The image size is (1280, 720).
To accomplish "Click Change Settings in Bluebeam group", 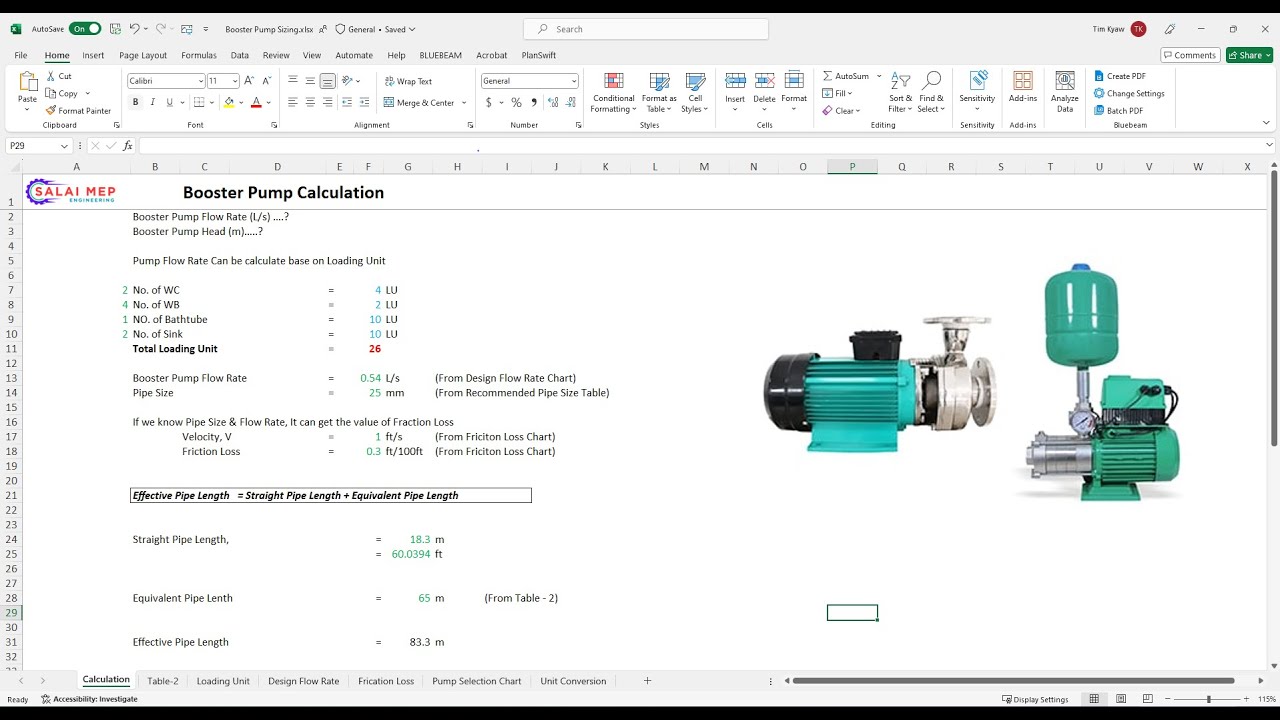I will click(x=1129, y=93).
